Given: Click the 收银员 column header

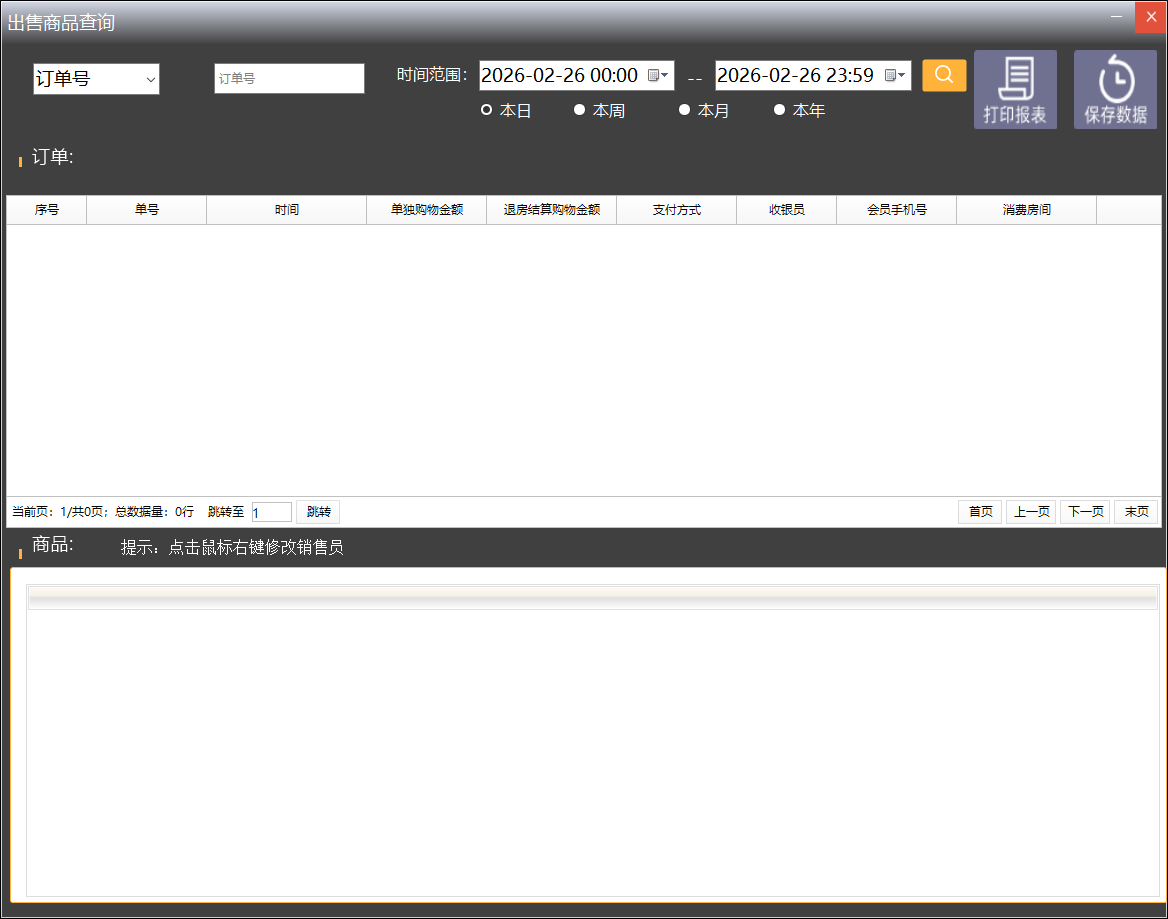Looking at the screenshot, I should (x=786, y=210).
